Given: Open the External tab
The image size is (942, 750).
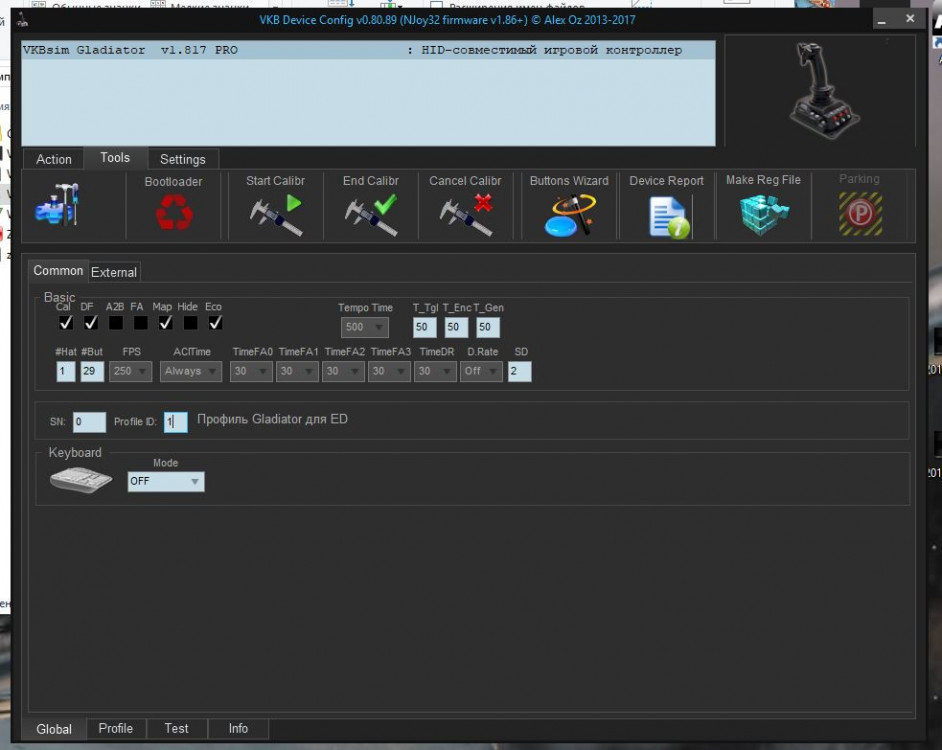Looking at the screenshot, I should tap(114, 272).
